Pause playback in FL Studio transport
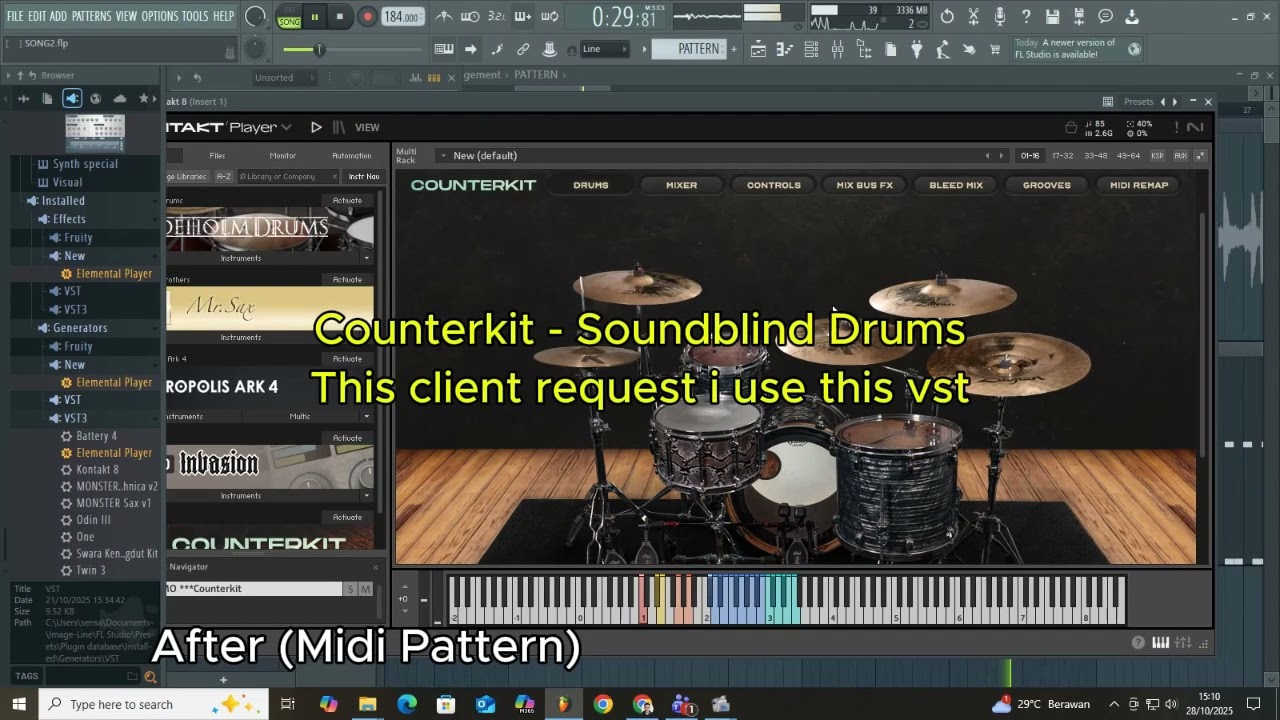This screenshot has height=720, width=1280. [314, 17]
